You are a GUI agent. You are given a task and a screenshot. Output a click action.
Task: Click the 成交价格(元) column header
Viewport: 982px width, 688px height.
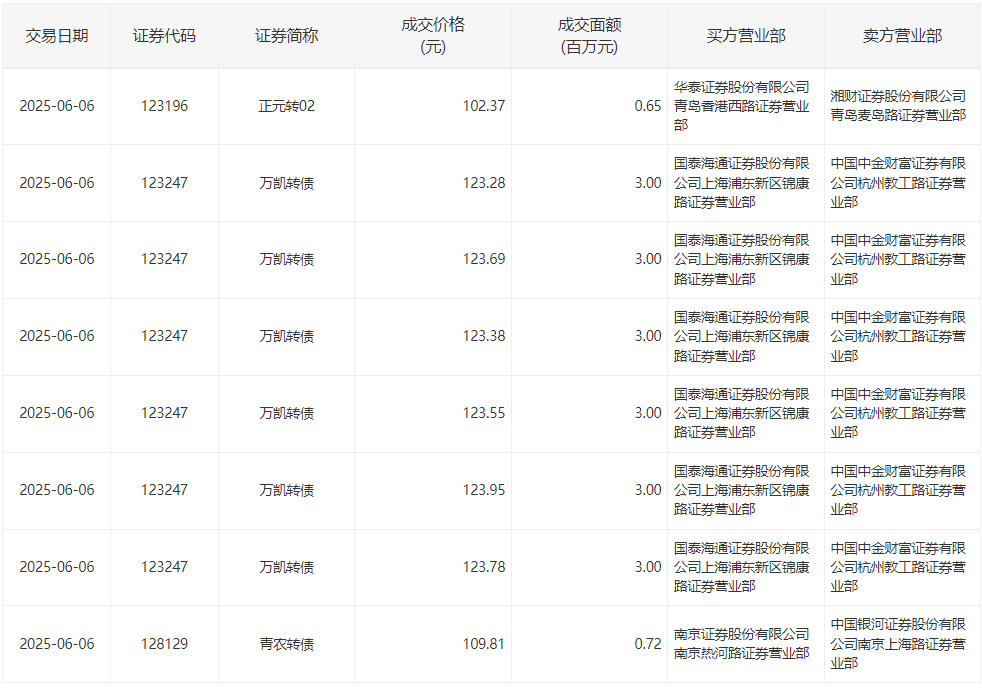click(433, 36)
